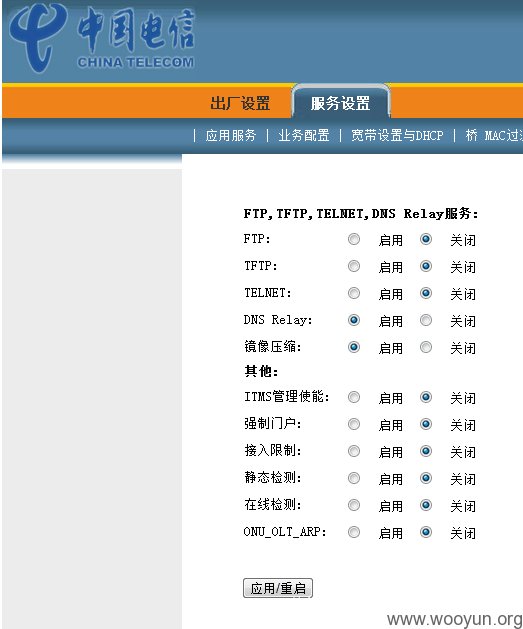The image size is (523, 629).
Task: Select DNS Relay 启用 radio button
Action: coord(354,320)
